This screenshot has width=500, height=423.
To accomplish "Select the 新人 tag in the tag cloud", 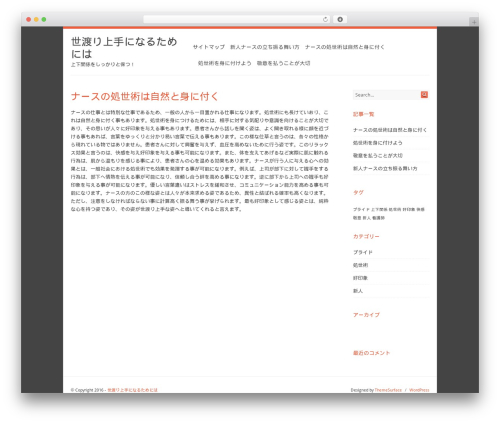I will (367, 218).
